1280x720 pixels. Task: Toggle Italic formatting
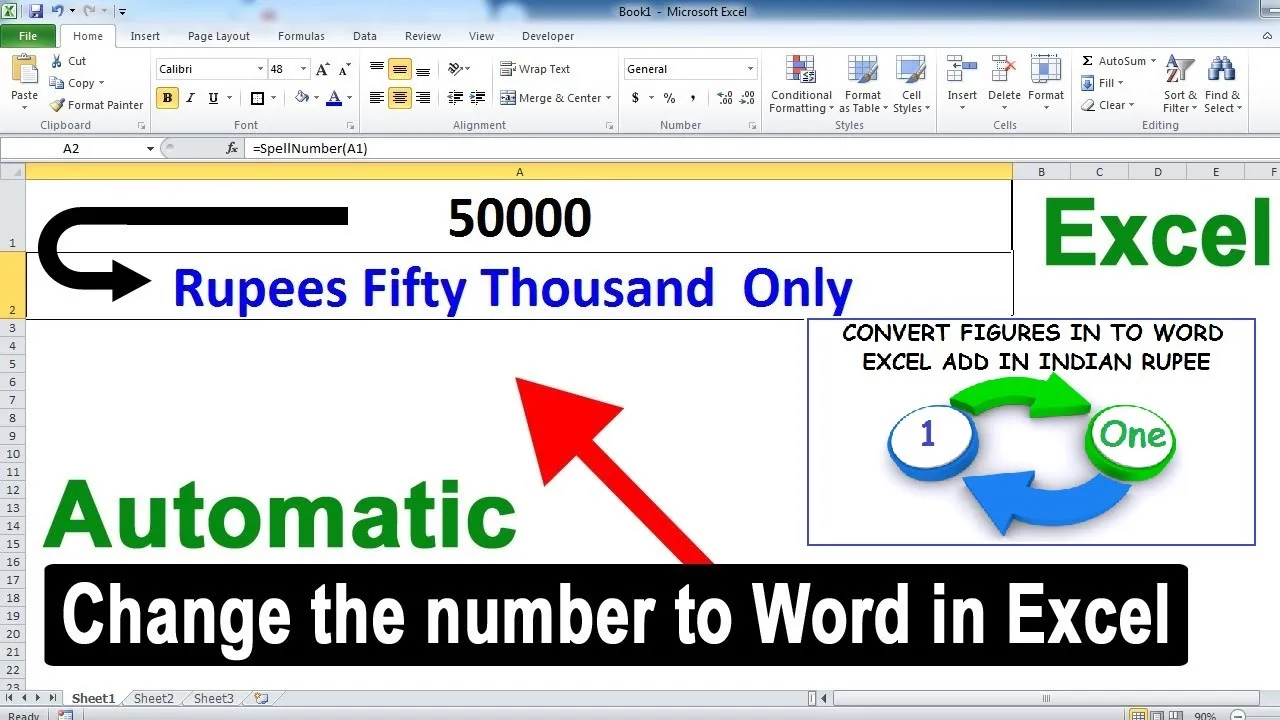click(190, 98)
